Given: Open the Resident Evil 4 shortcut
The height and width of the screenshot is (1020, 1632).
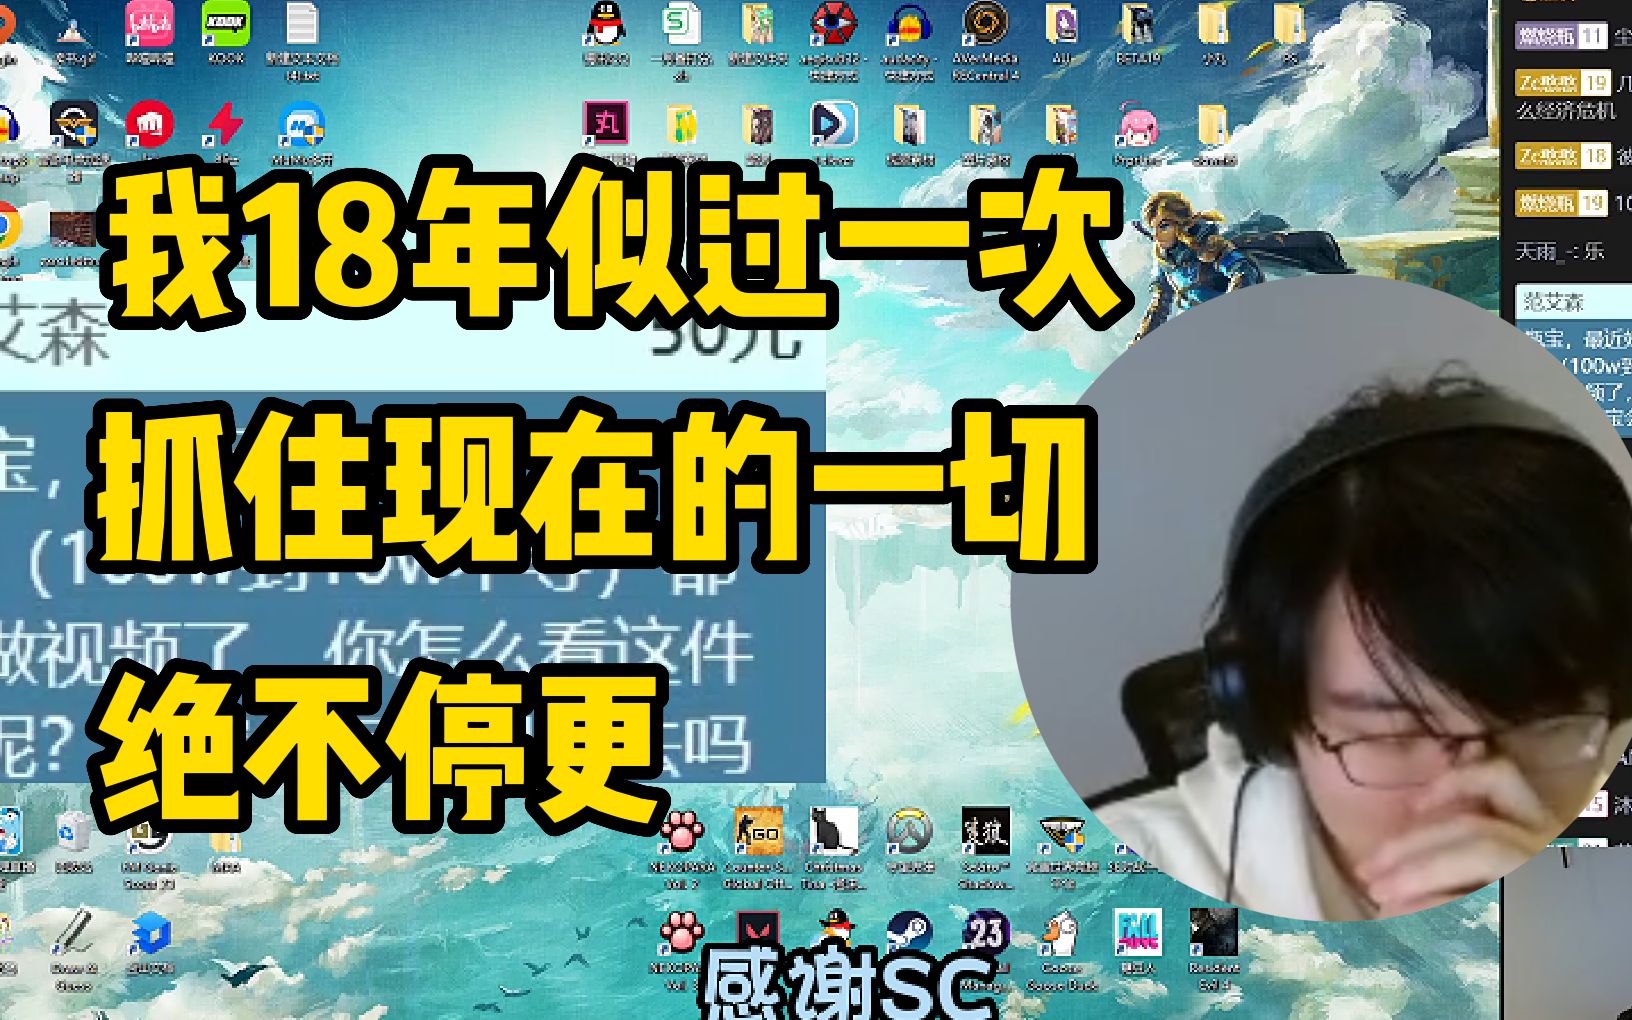Looking at the screenshot, I should click(1213, 934).
